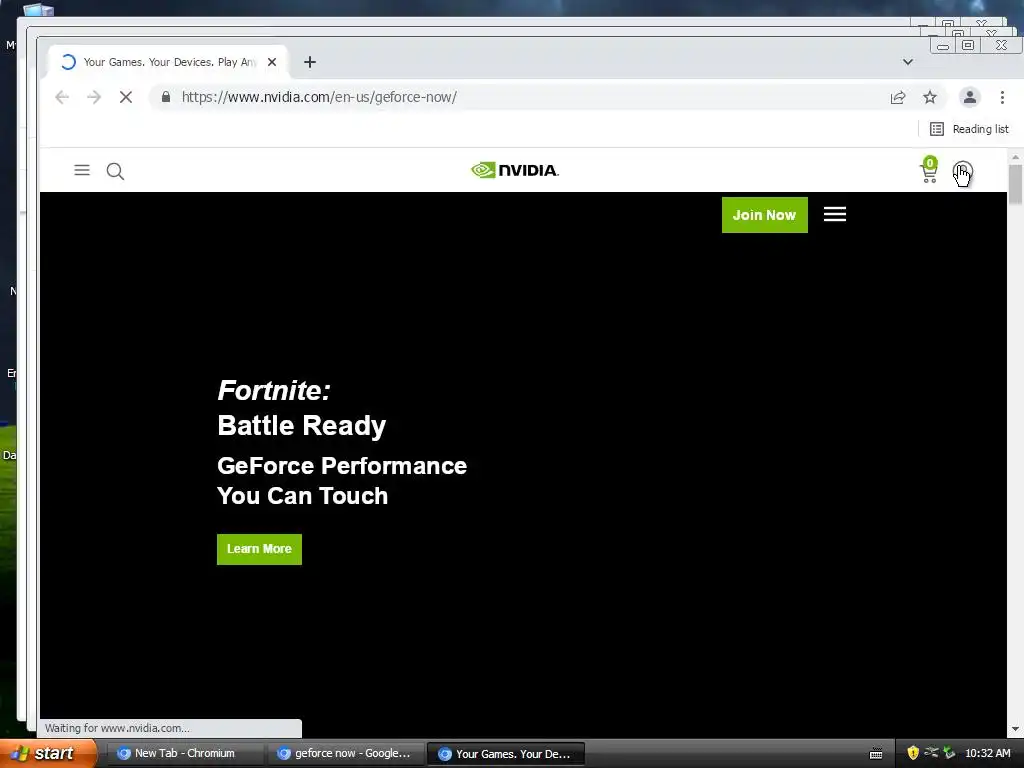Click the Learn More button
This screenshot has width=1024, height=768.
[259, 549]
